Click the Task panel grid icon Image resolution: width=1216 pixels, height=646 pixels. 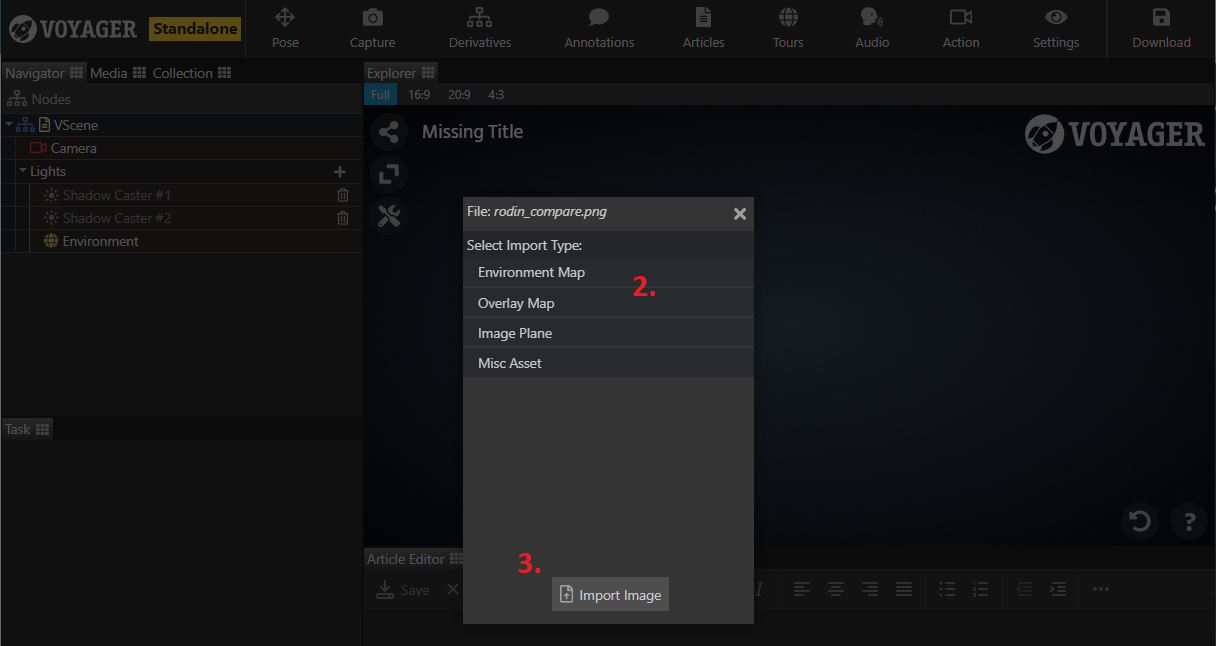pos(42,429)
